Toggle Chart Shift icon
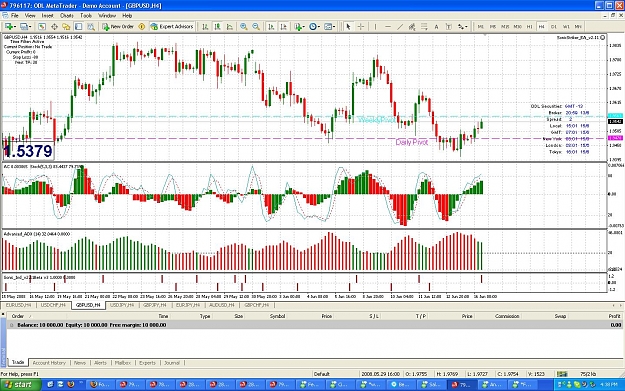 [283, 26]
